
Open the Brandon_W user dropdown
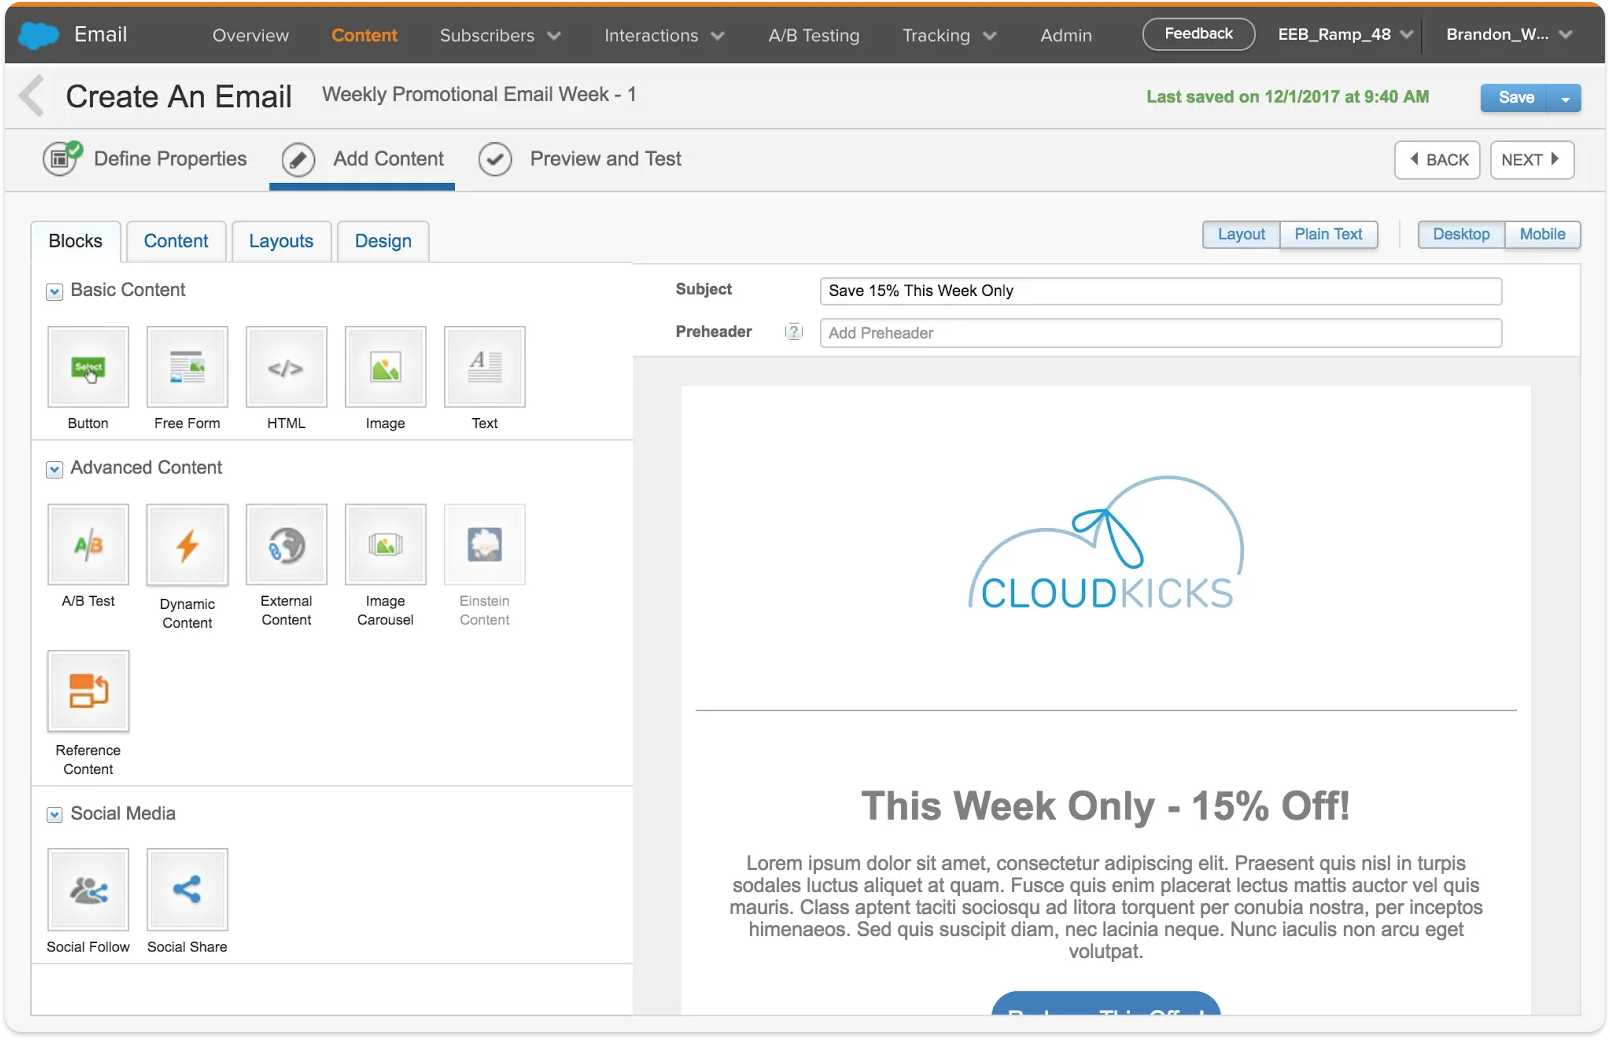click(1509, 34)
